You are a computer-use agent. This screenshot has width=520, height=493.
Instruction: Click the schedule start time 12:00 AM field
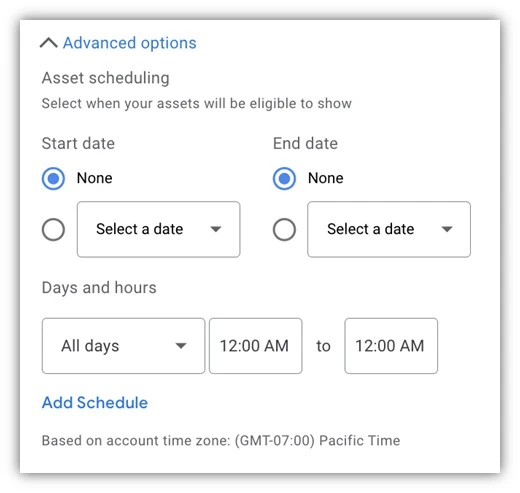tap(256, 346)
